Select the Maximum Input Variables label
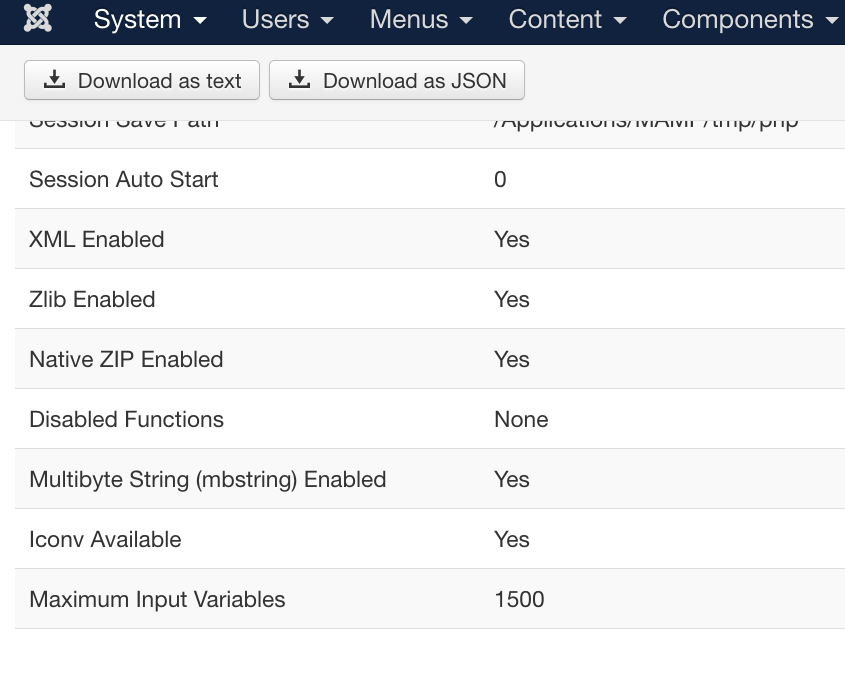 157,600
